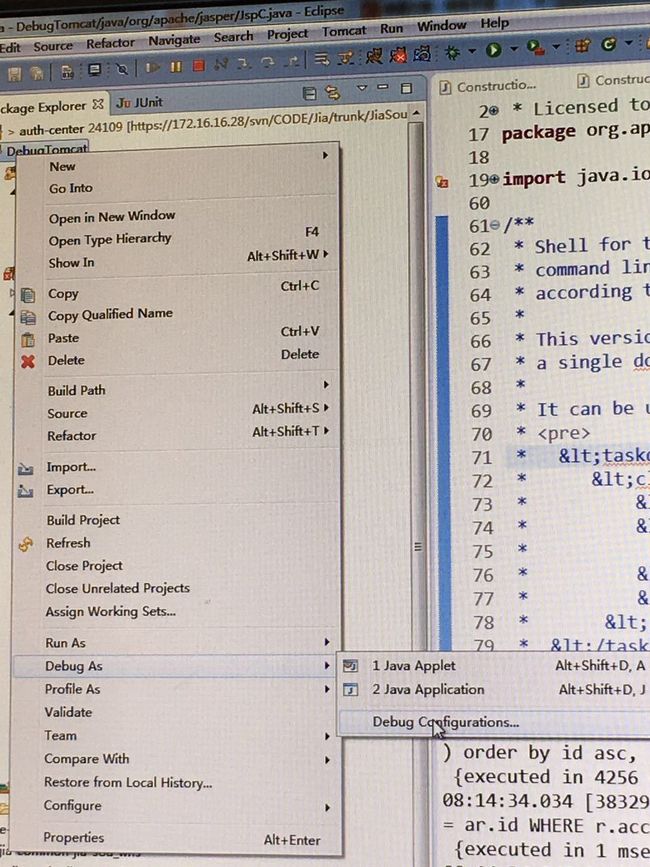Viewport: 650px width, 867px height.
Task: Open the Tomcat menu
Action: tap(344, 31)
